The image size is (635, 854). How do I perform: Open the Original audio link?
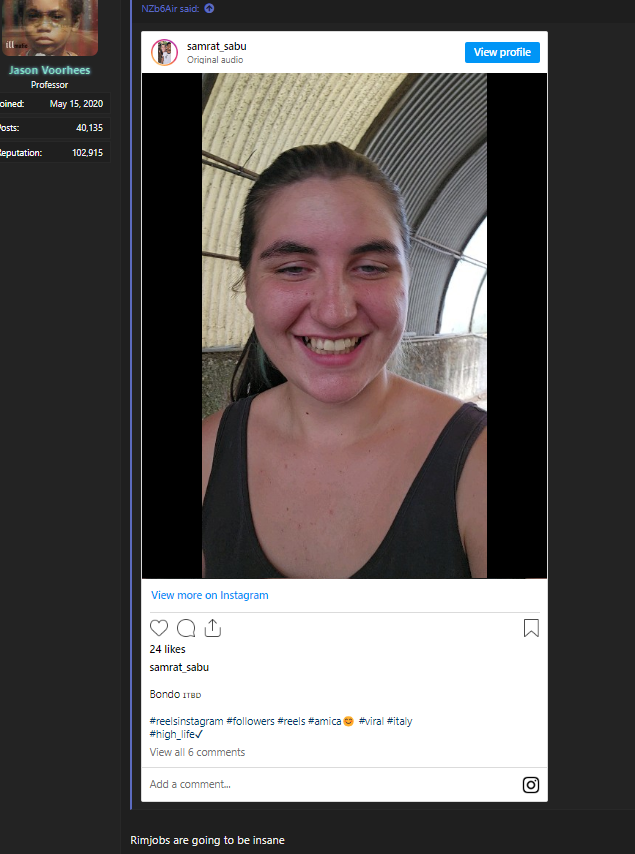(x=215, y=60)
